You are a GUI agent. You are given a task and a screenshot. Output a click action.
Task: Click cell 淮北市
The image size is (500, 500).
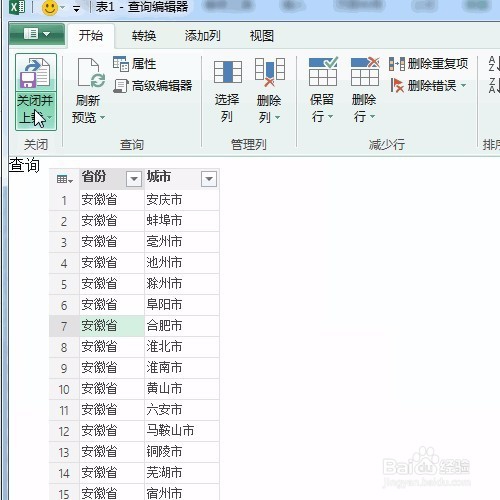182,347
